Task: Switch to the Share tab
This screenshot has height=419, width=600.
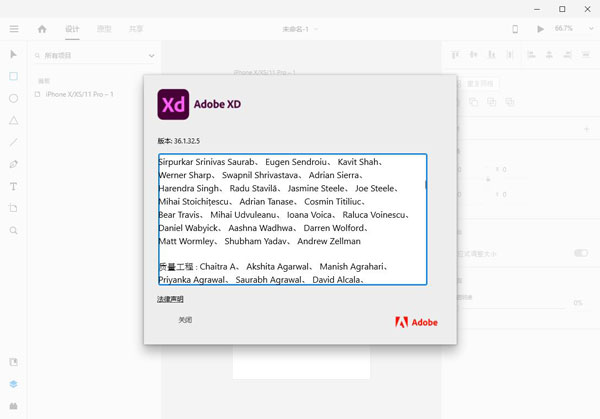Action: tap(136, 29)
